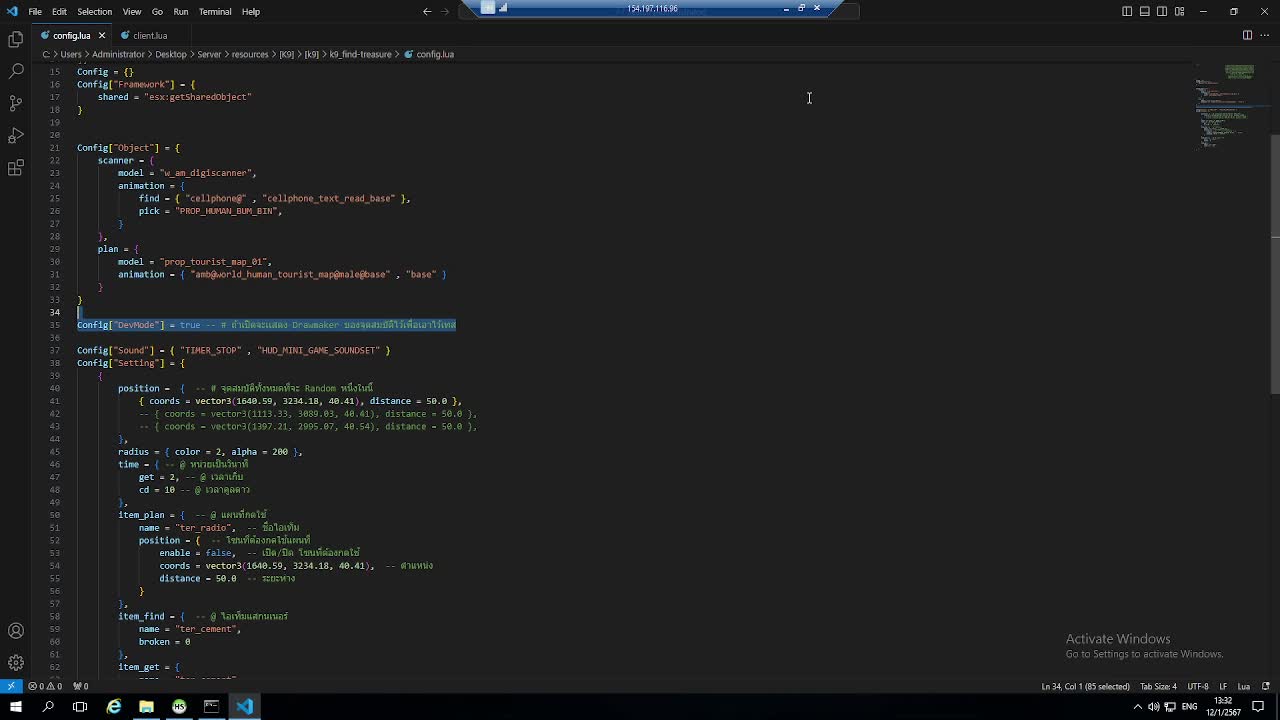Viewport: 1280px width, 720px height.
Task: Toggle the bottom panel layout button
Action: click(x=1144, y=11)
